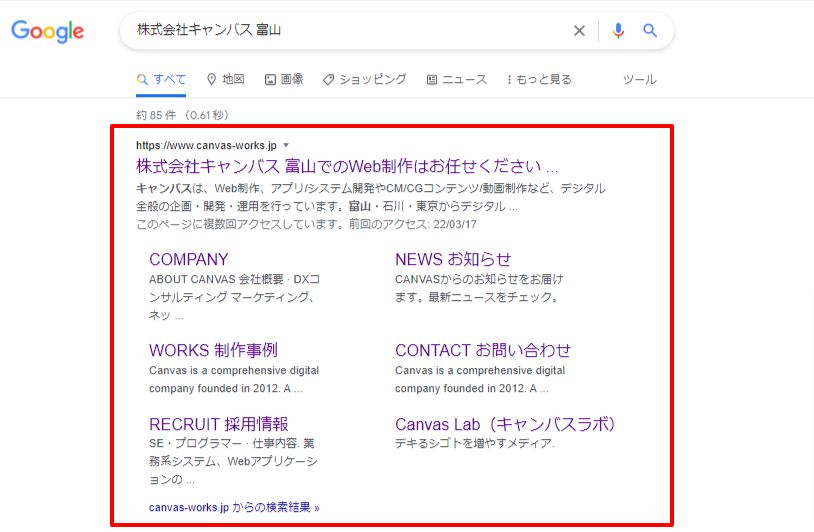The height and width of the screenshot is (532, 814).
Task: Open the Canvas Lab（キャンバスラボ） sitelink
Action: pos(506,424)
